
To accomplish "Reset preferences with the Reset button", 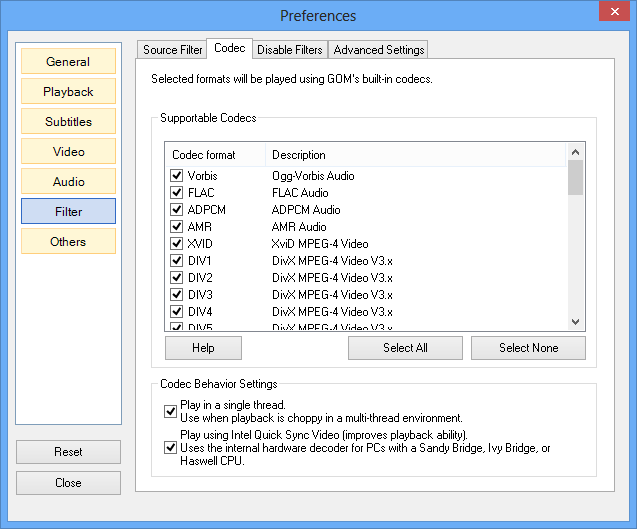I will (x=68, y=452).
